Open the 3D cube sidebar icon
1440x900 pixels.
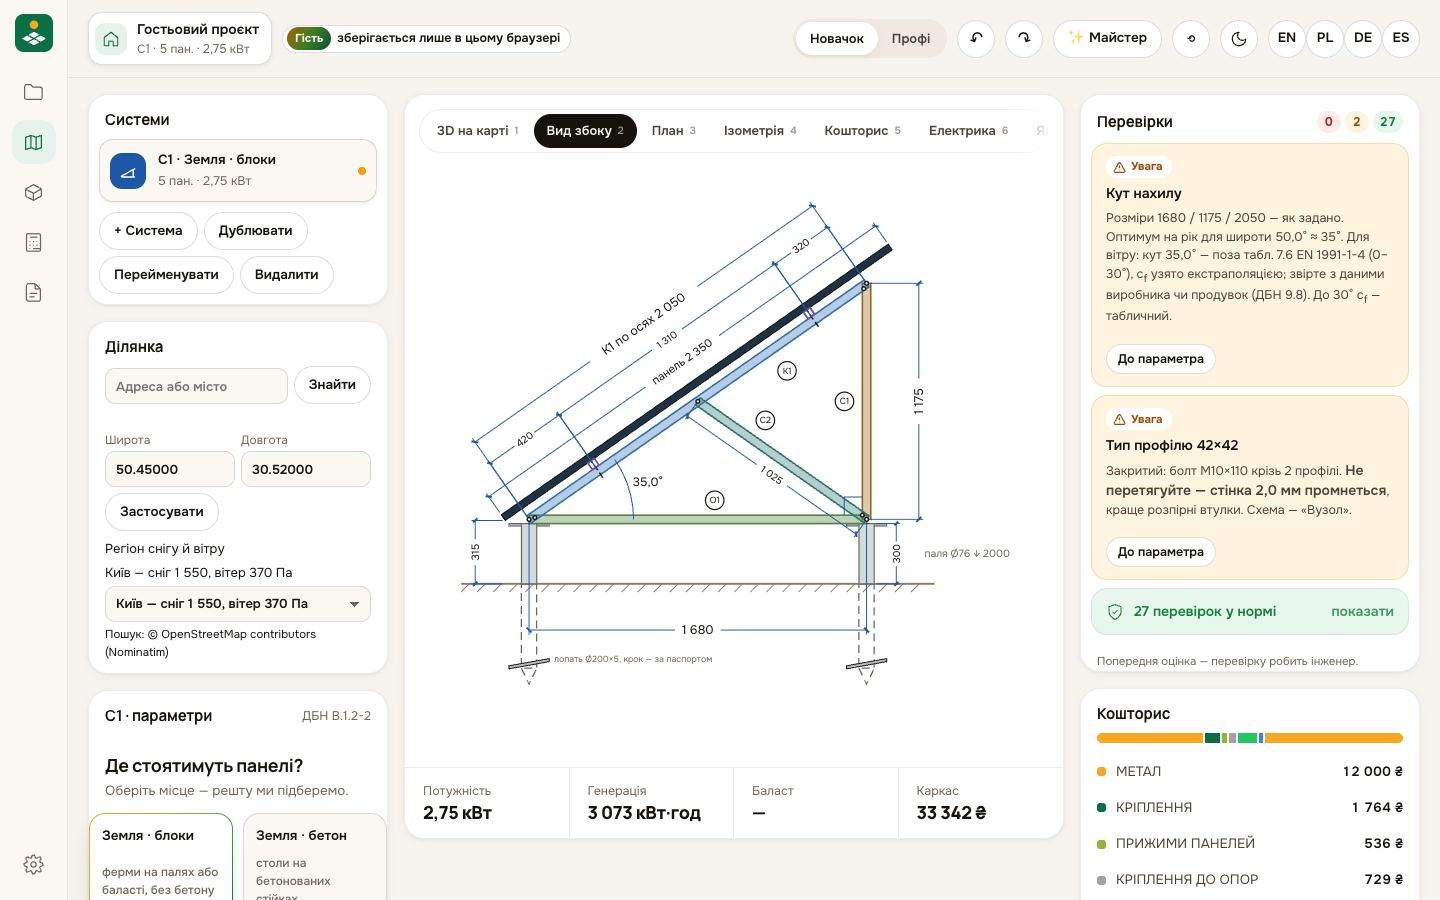[33, 192]
